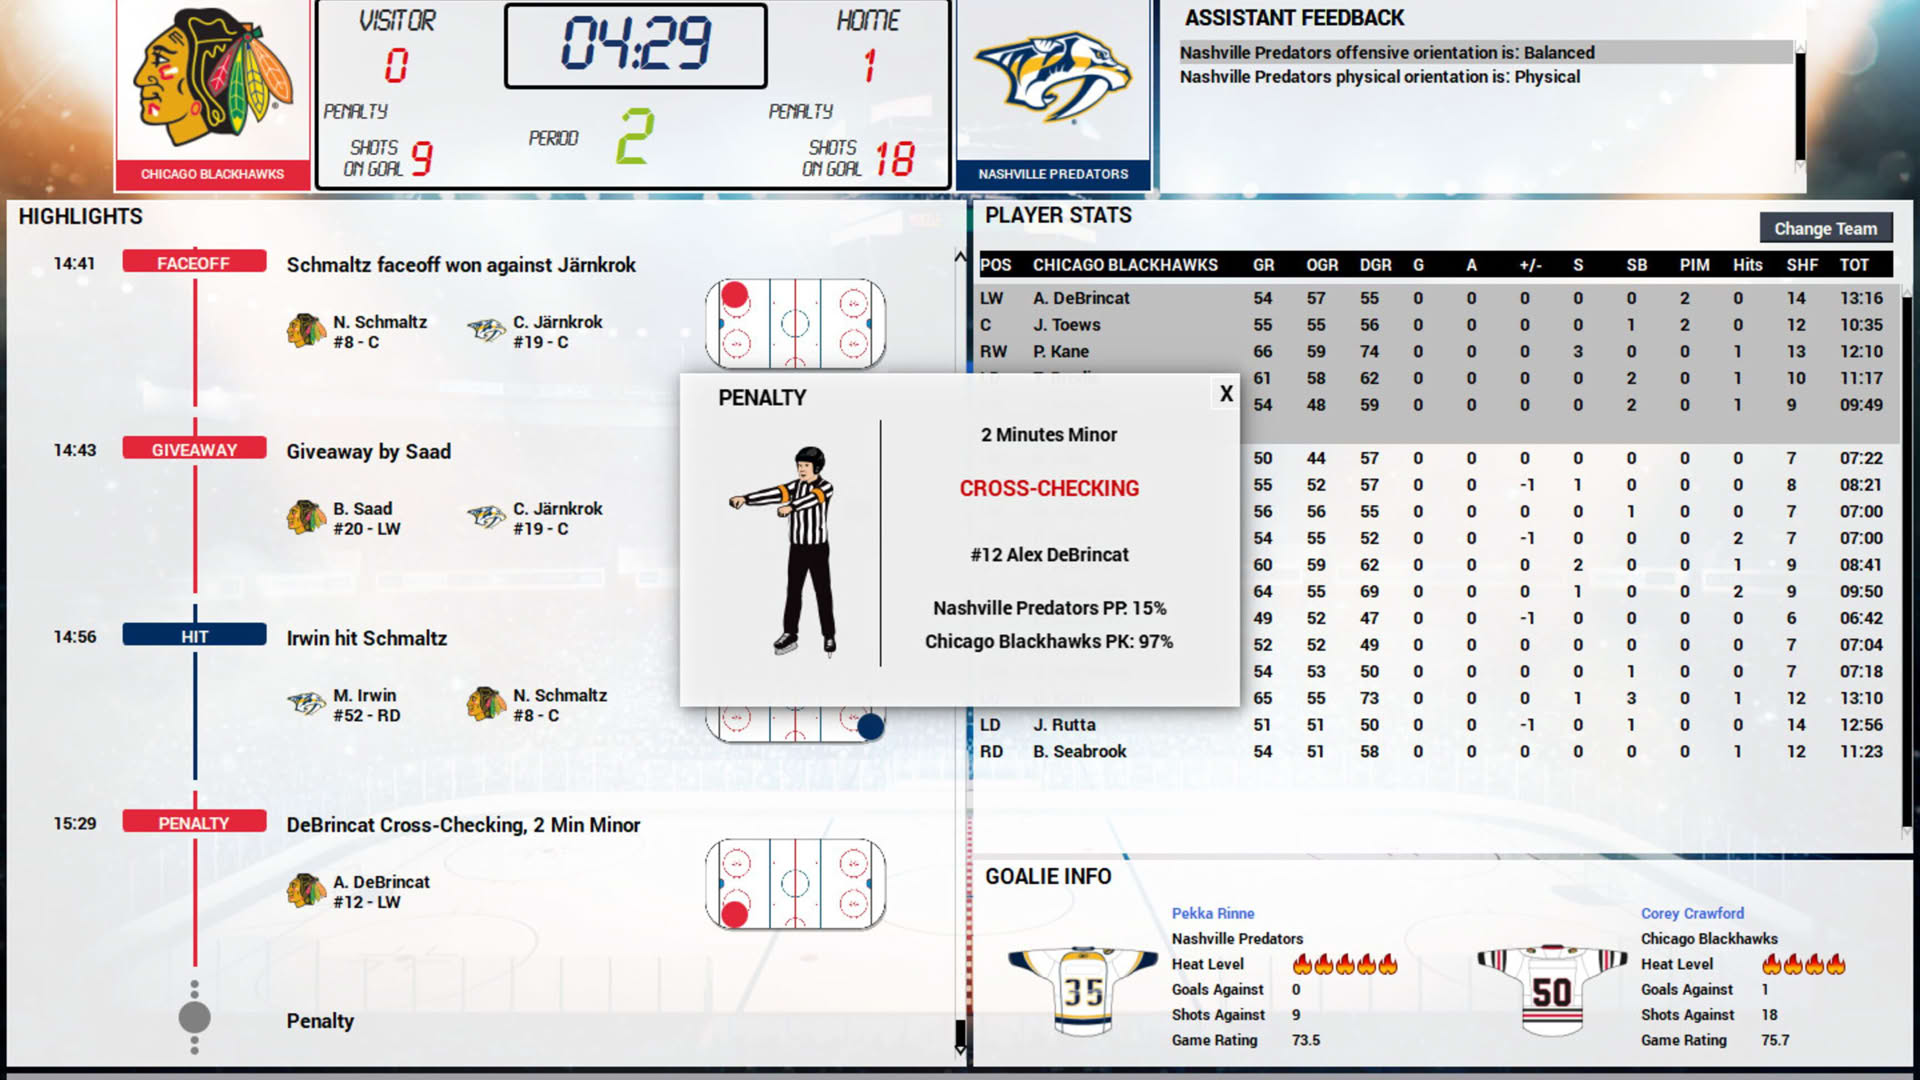Click 'Schmaltz faceoff won against Järnkrok' highlight
This screenshot has width=1920, height=1080.
pos(461,265)
